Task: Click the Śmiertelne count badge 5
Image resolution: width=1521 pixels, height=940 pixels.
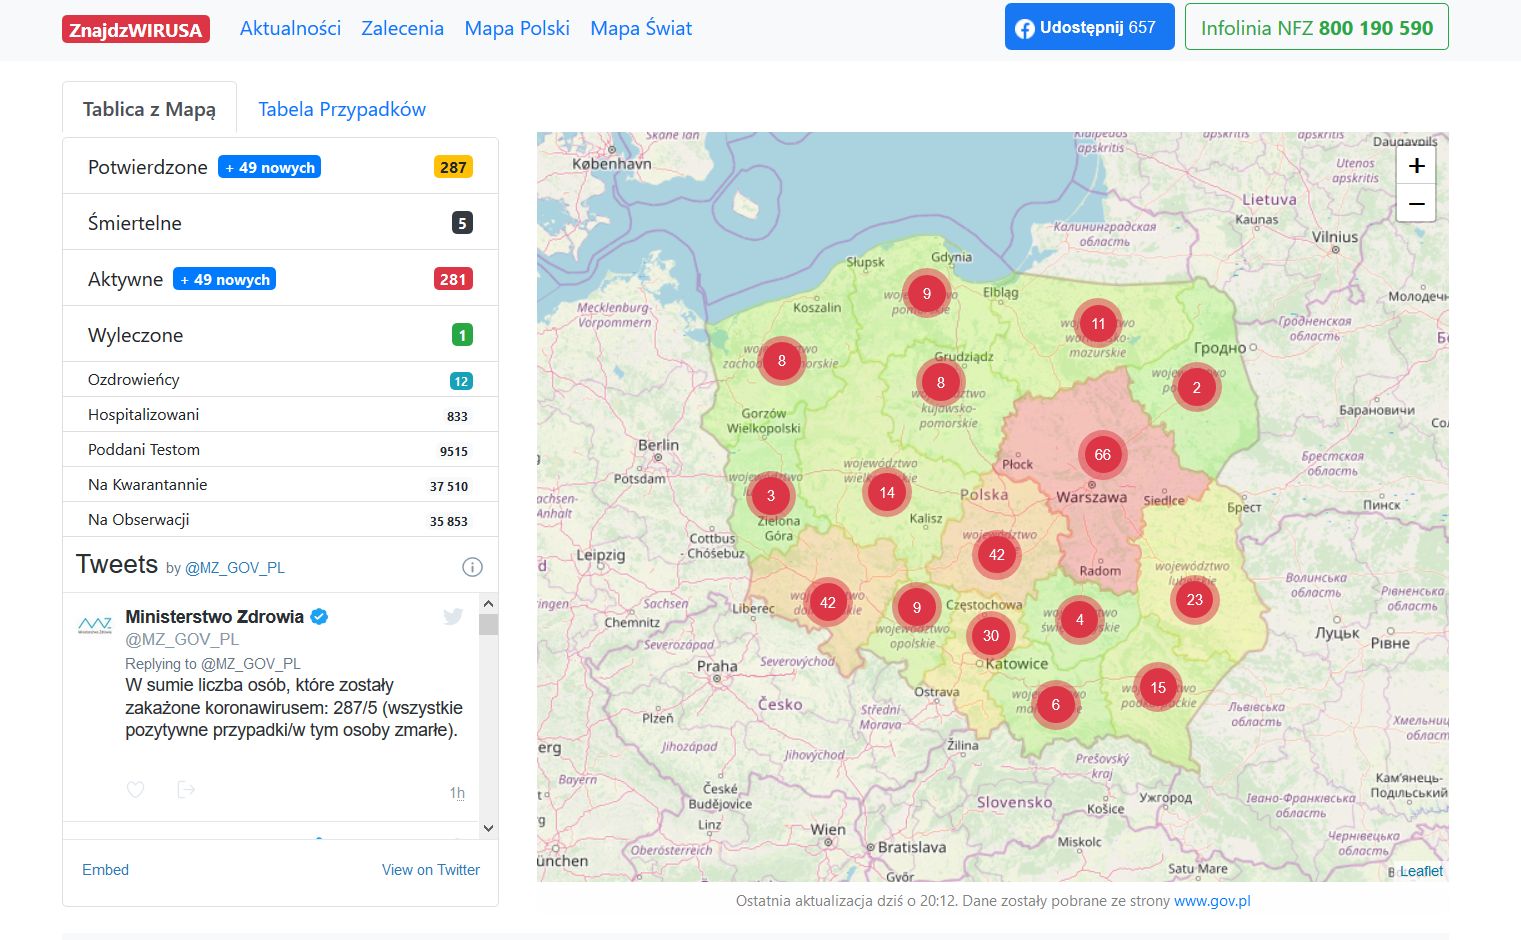Action: click(461, 223)
